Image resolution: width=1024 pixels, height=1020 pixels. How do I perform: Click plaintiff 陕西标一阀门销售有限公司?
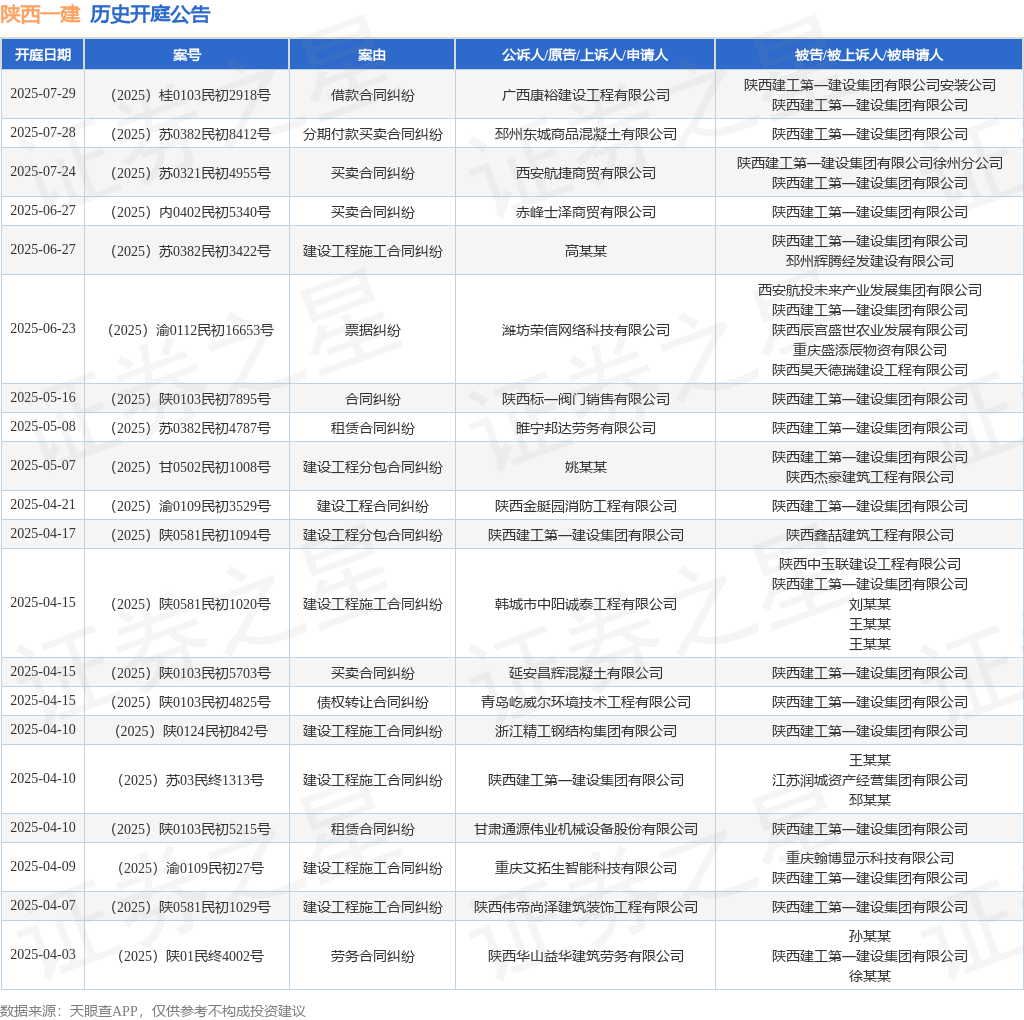tap(585, 400)
